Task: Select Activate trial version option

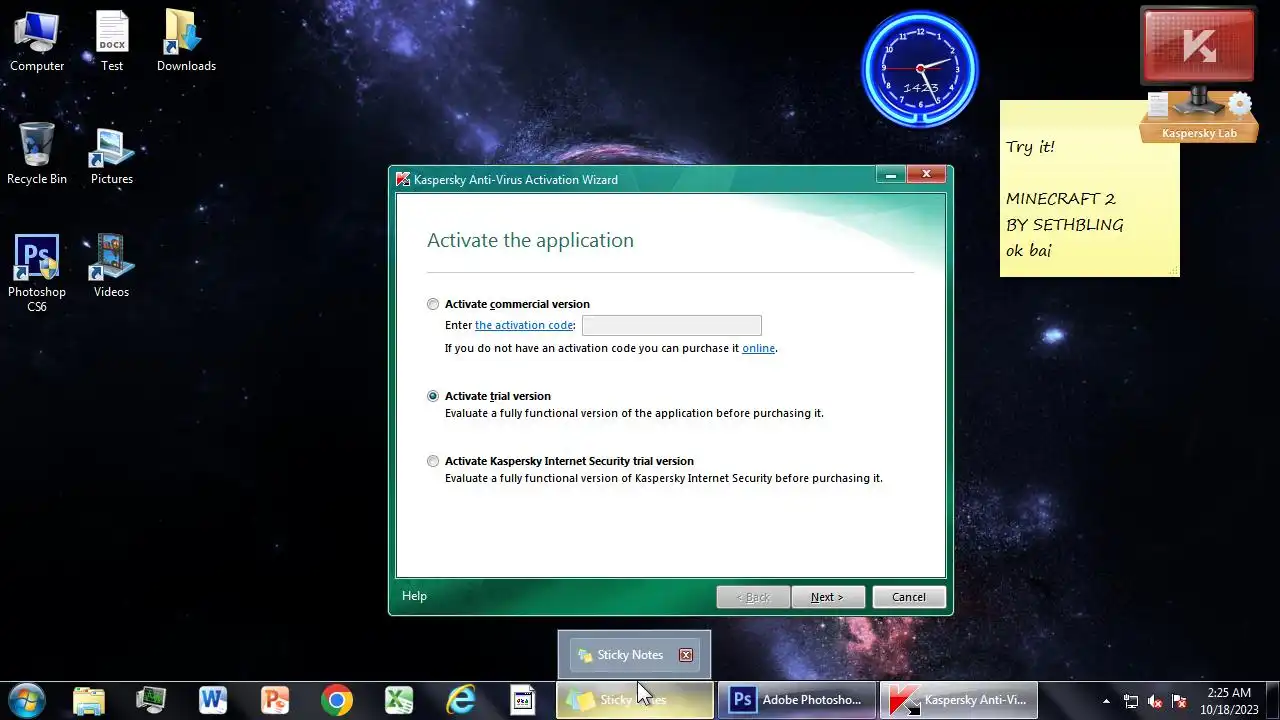Action: coord(433,396)
